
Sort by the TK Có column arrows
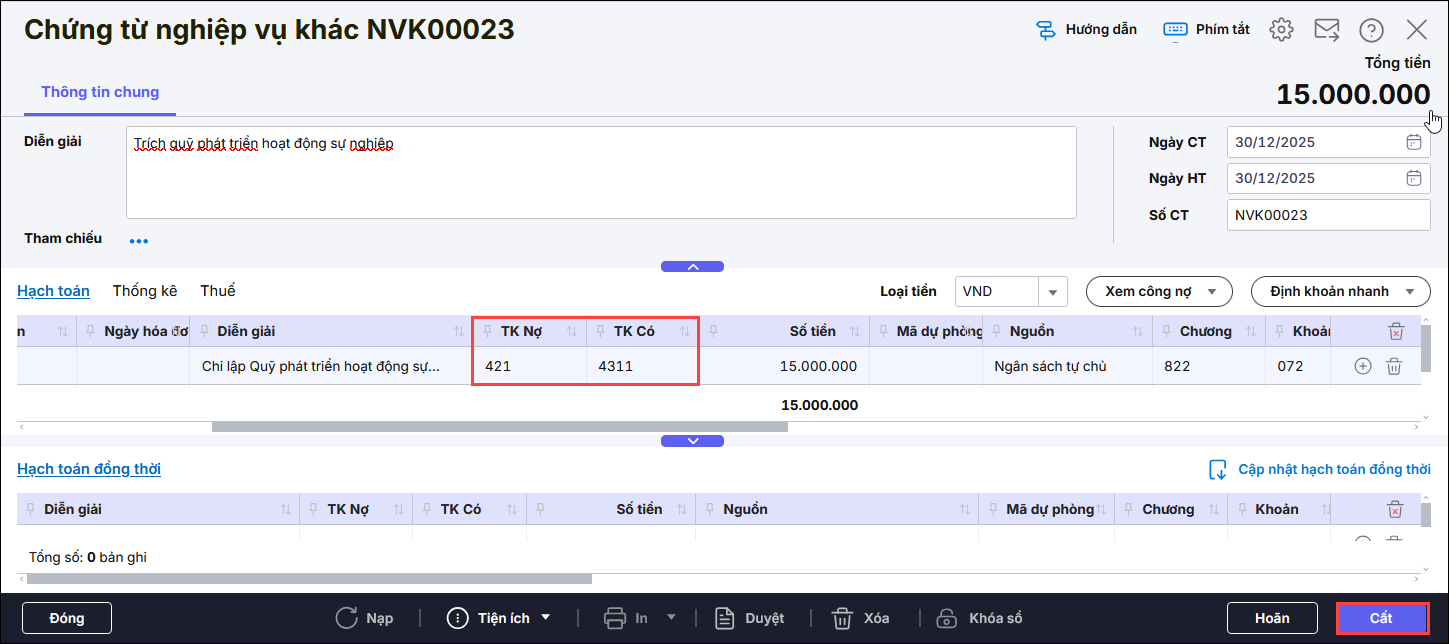(685, 332)
